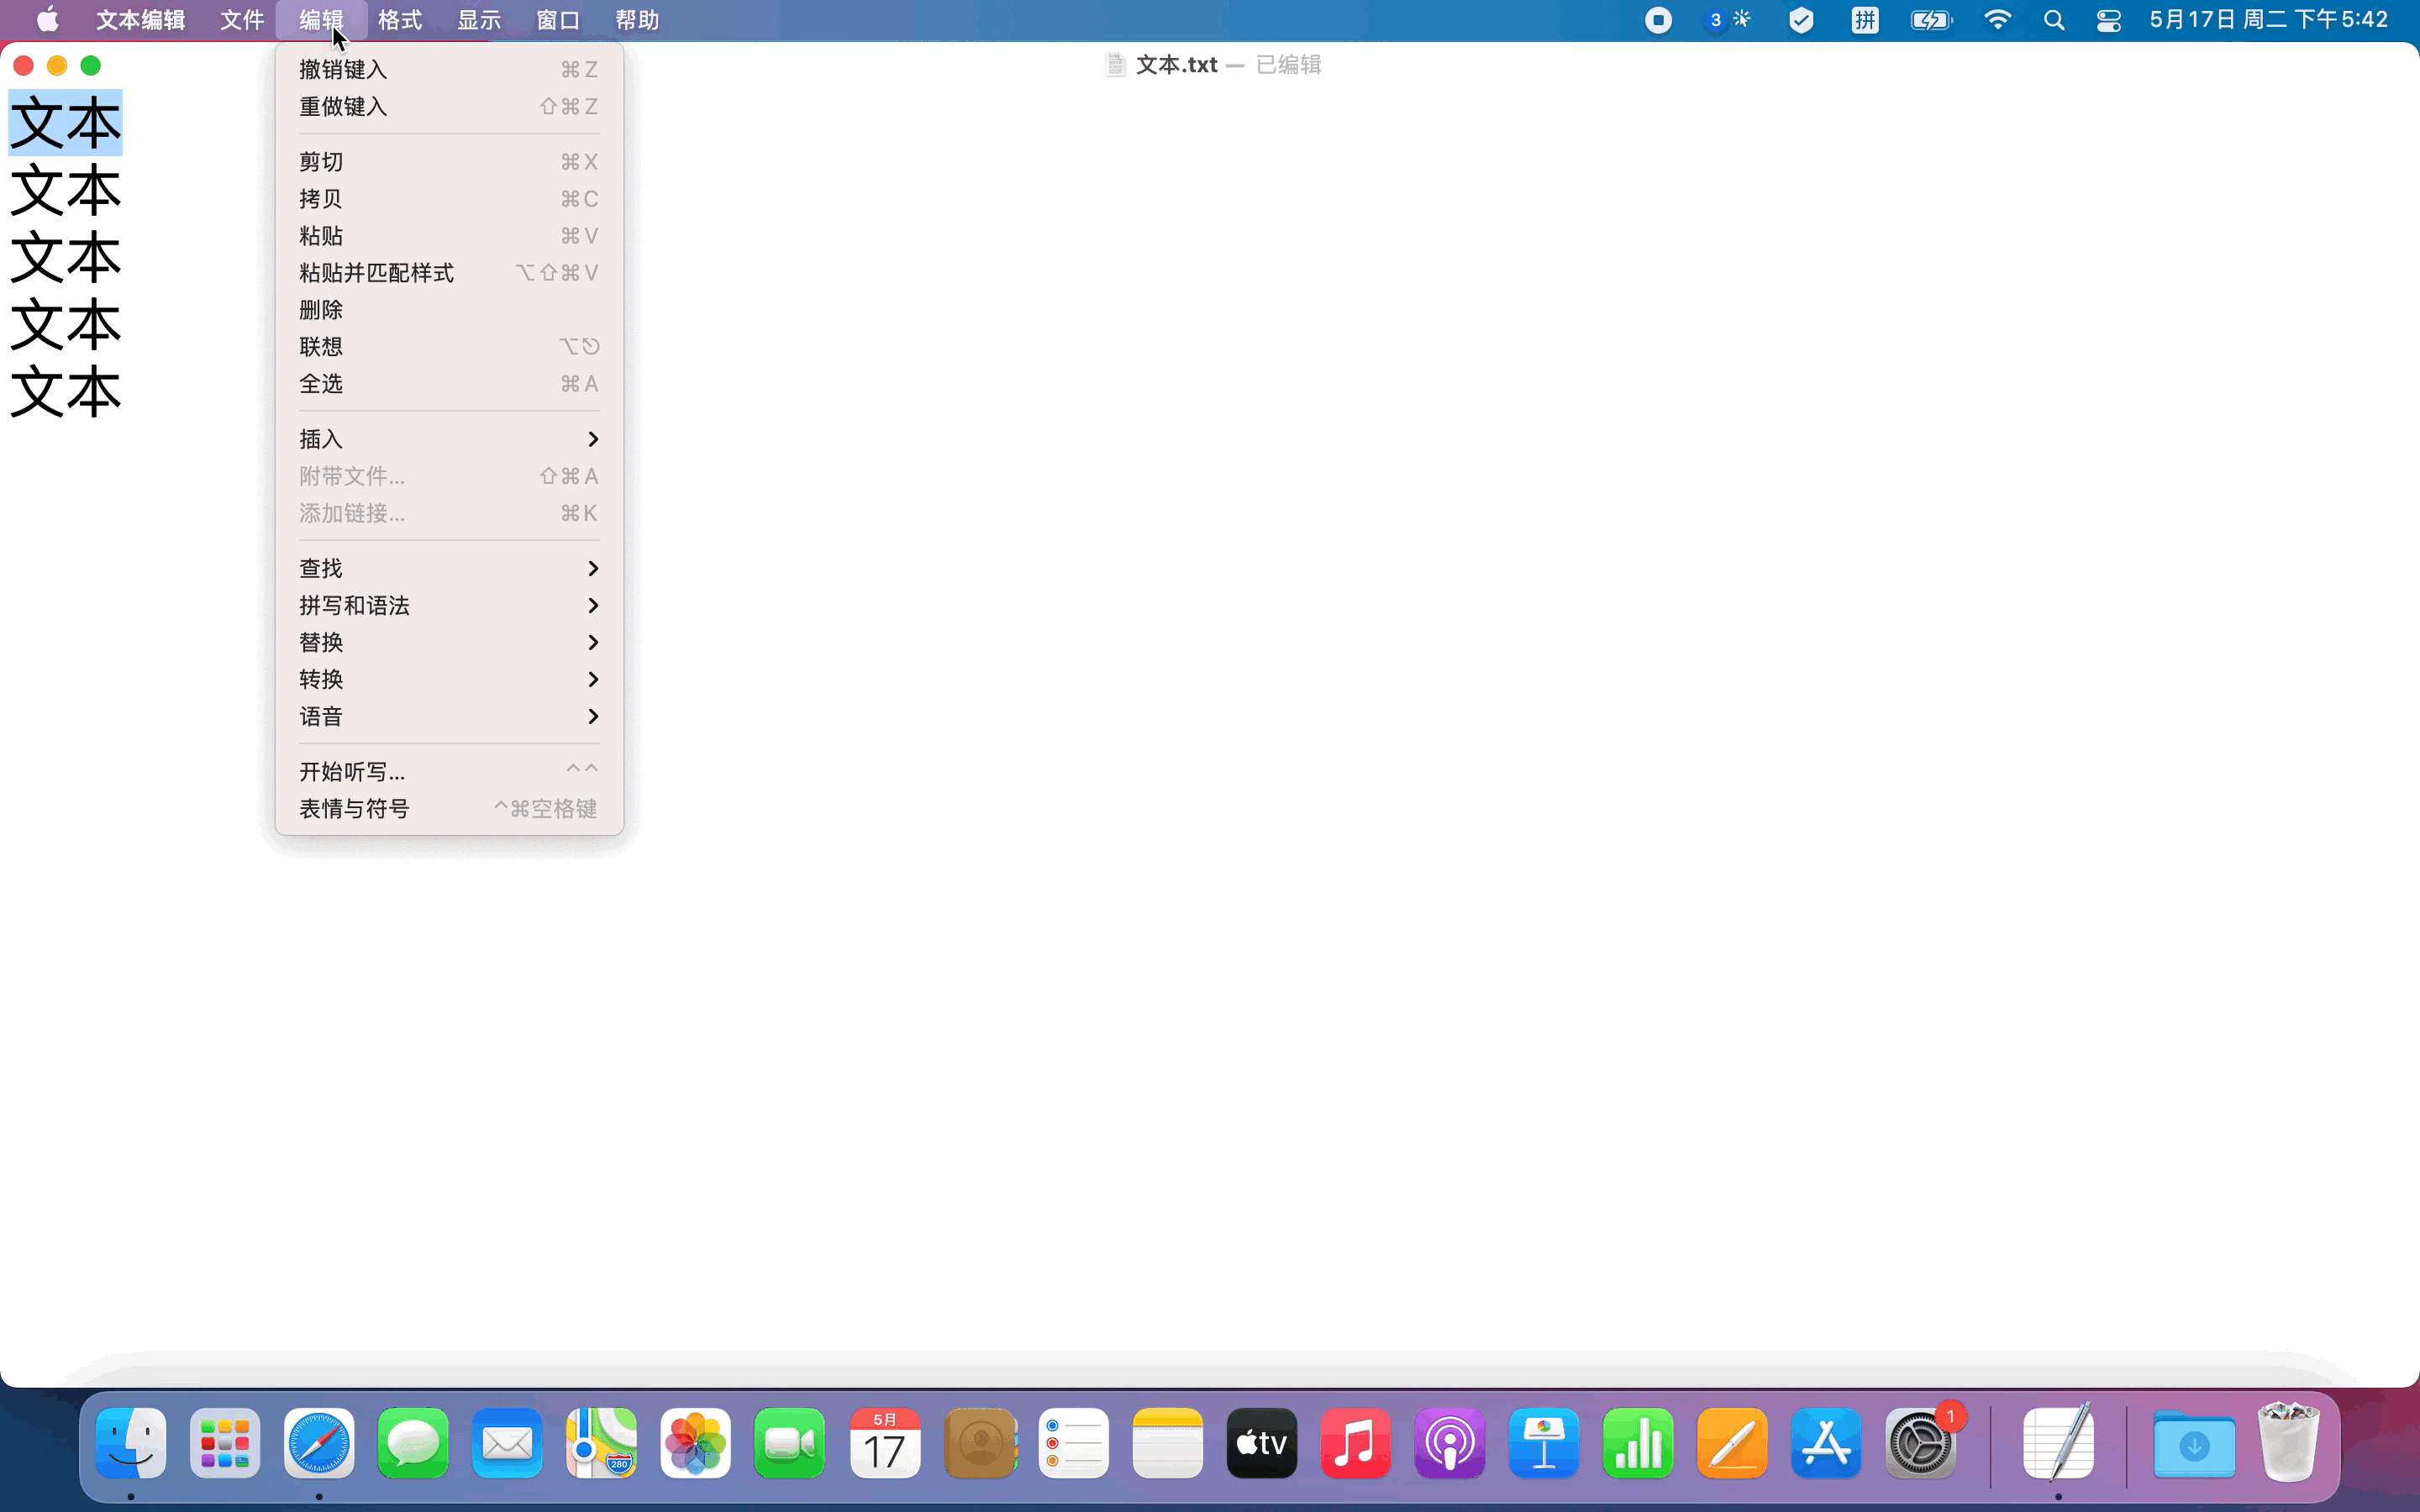The image size is (2420, 1512).
Task: Click the Spotlight search icon
Action: [2054, 20]
